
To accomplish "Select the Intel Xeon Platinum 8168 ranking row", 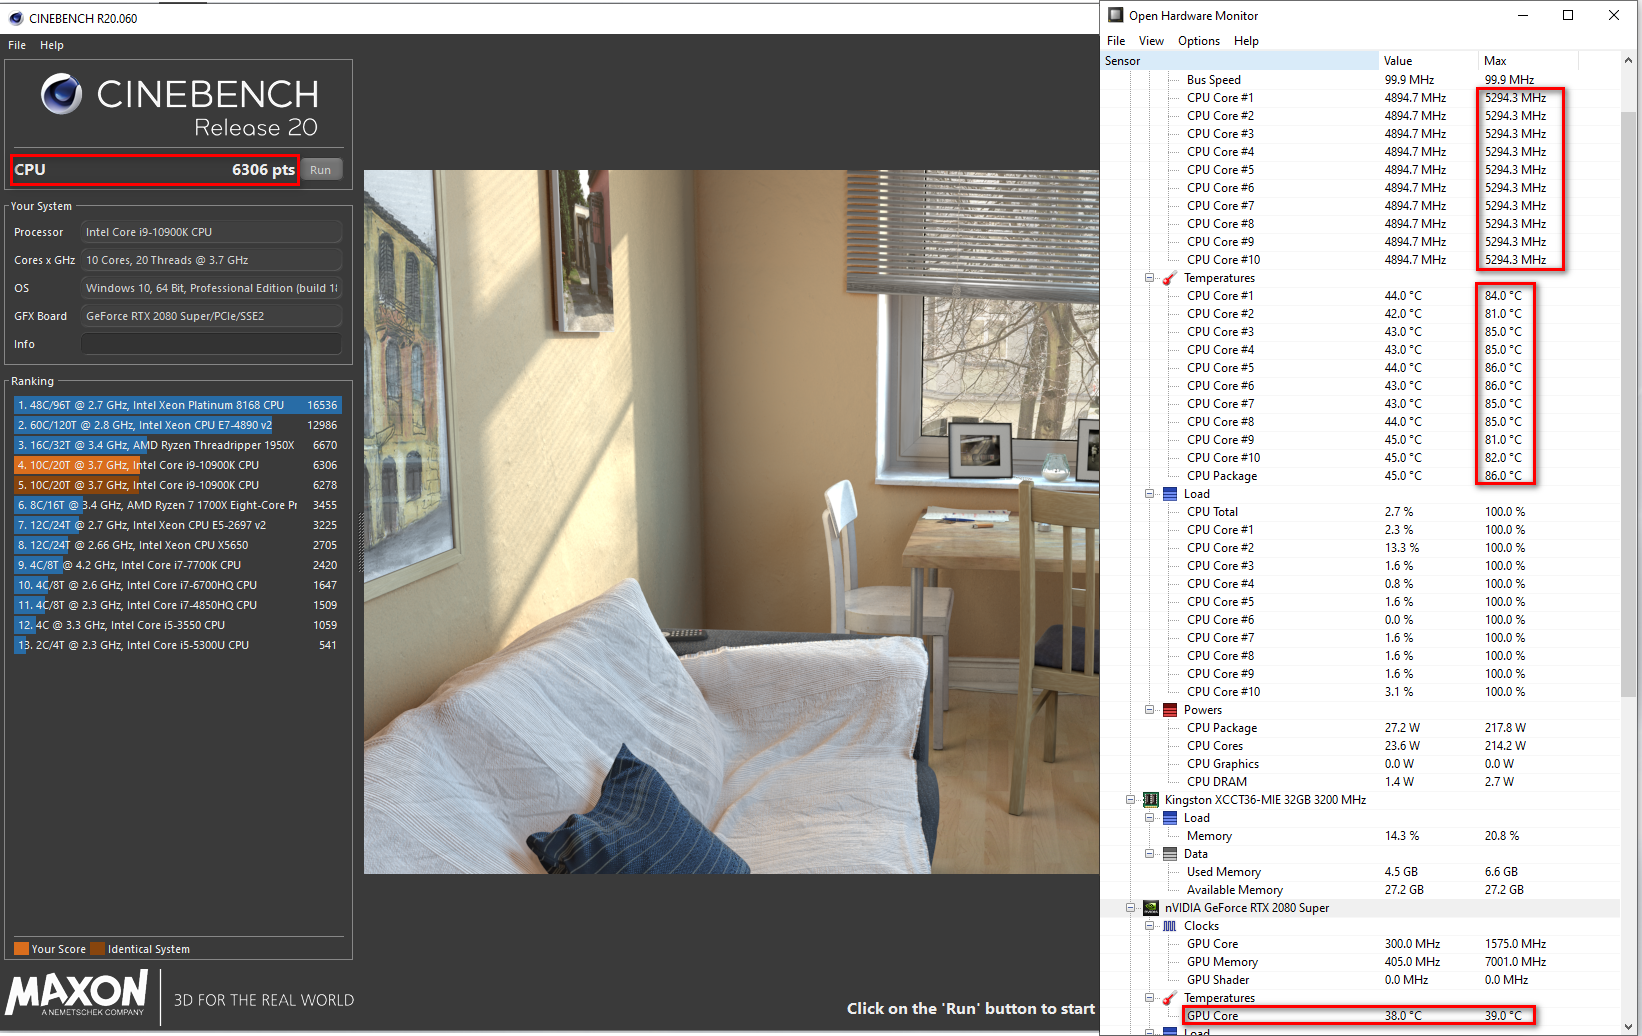I will [x=178, y=405].
